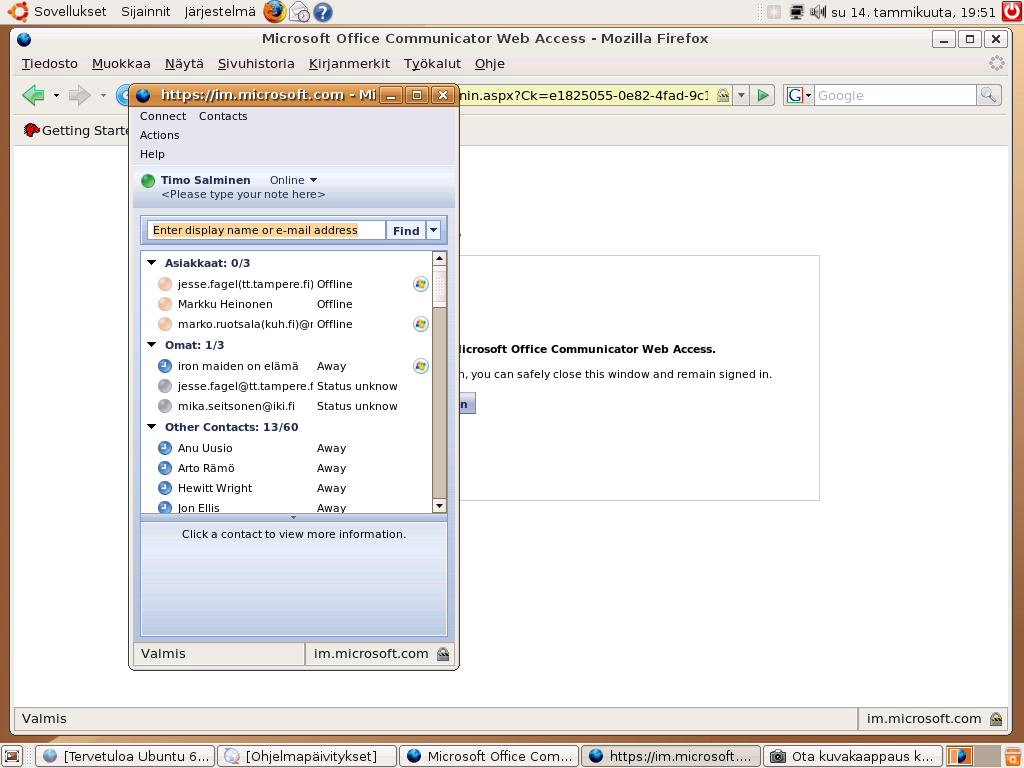This screenshot has width=1024, height=768.
Task: Click the contact list scroll up arrow
Action: pos(440,259)
